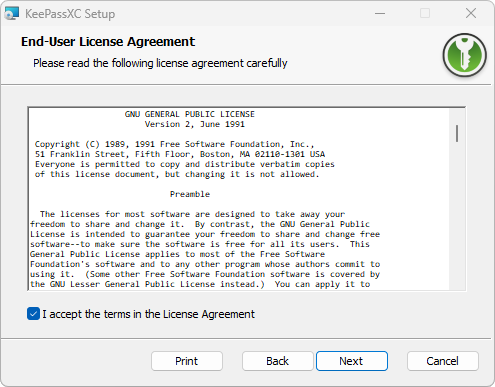
Task: Click the 'I accept the terms' label text
Action: click(x=148, y=314)
